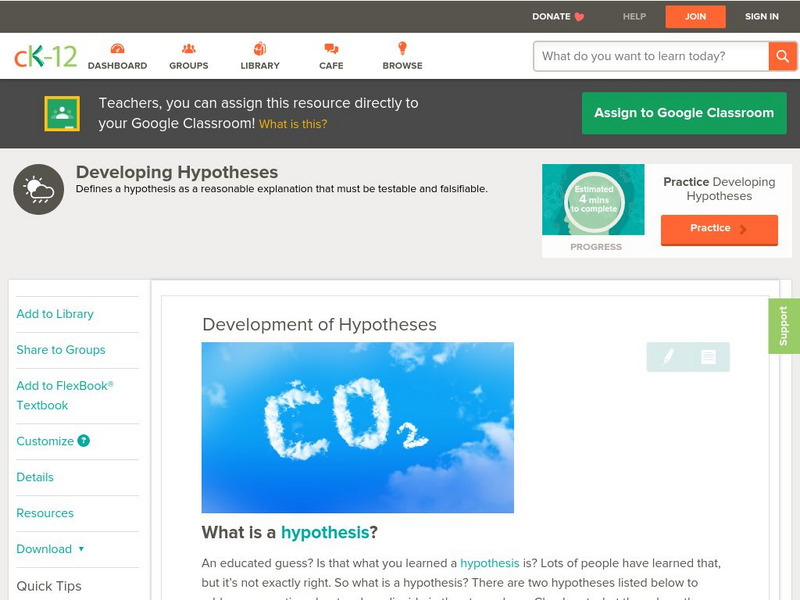This screenshot has height=600, width=800.
Task: Click the CO2 clouds image
Action: point(358,428)
